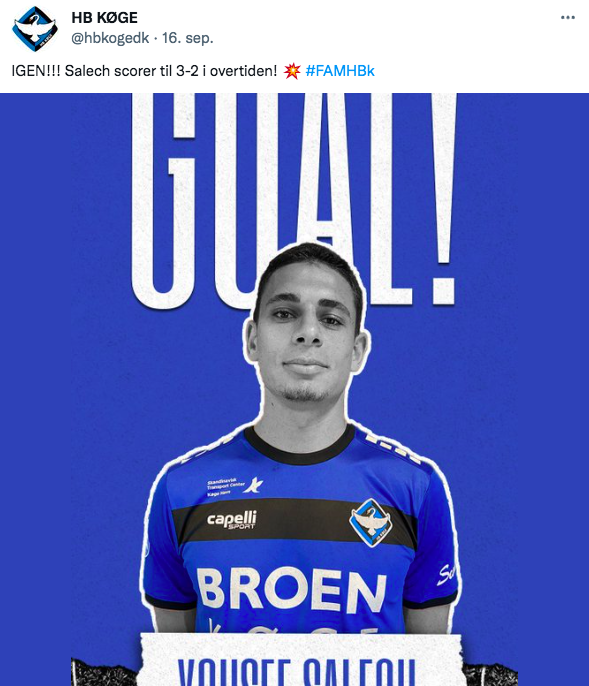The image size is (589, 686).
Task: Click the letter G of GOAL! headline
Action: 164,201
